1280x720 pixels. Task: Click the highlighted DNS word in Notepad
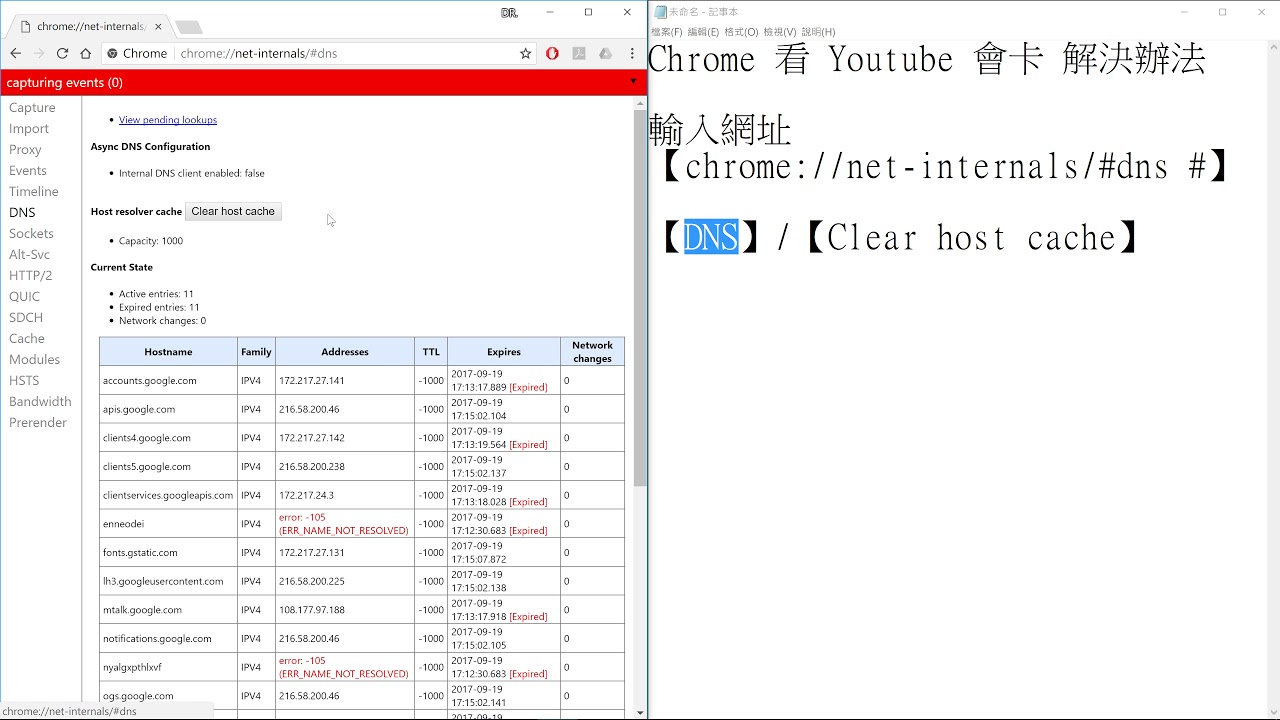pyautogui.click(x=710, y=238)
